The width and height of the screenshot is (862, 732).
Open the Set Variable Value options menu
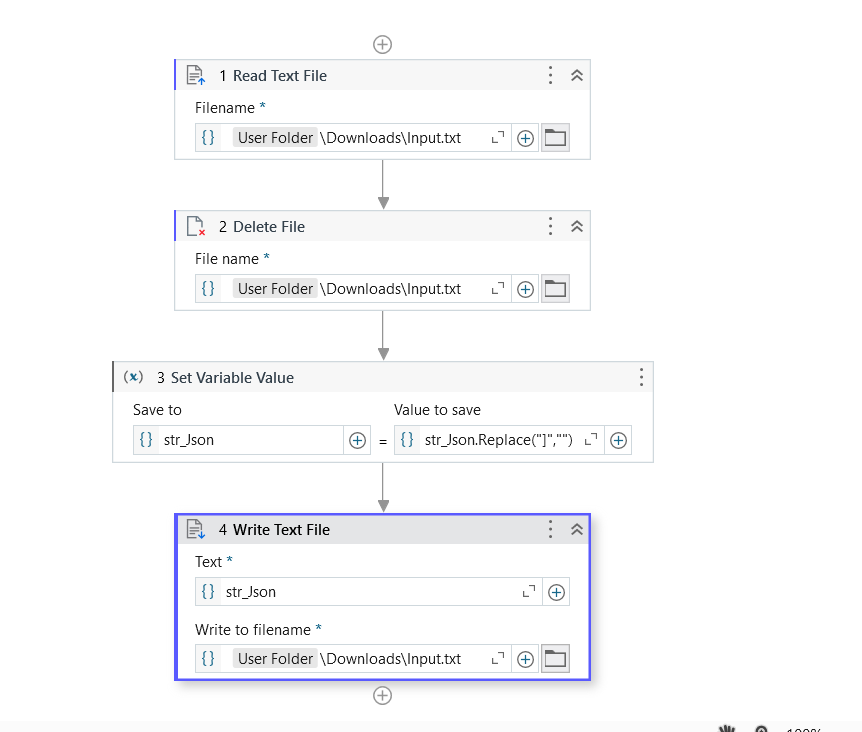[641, 377]
